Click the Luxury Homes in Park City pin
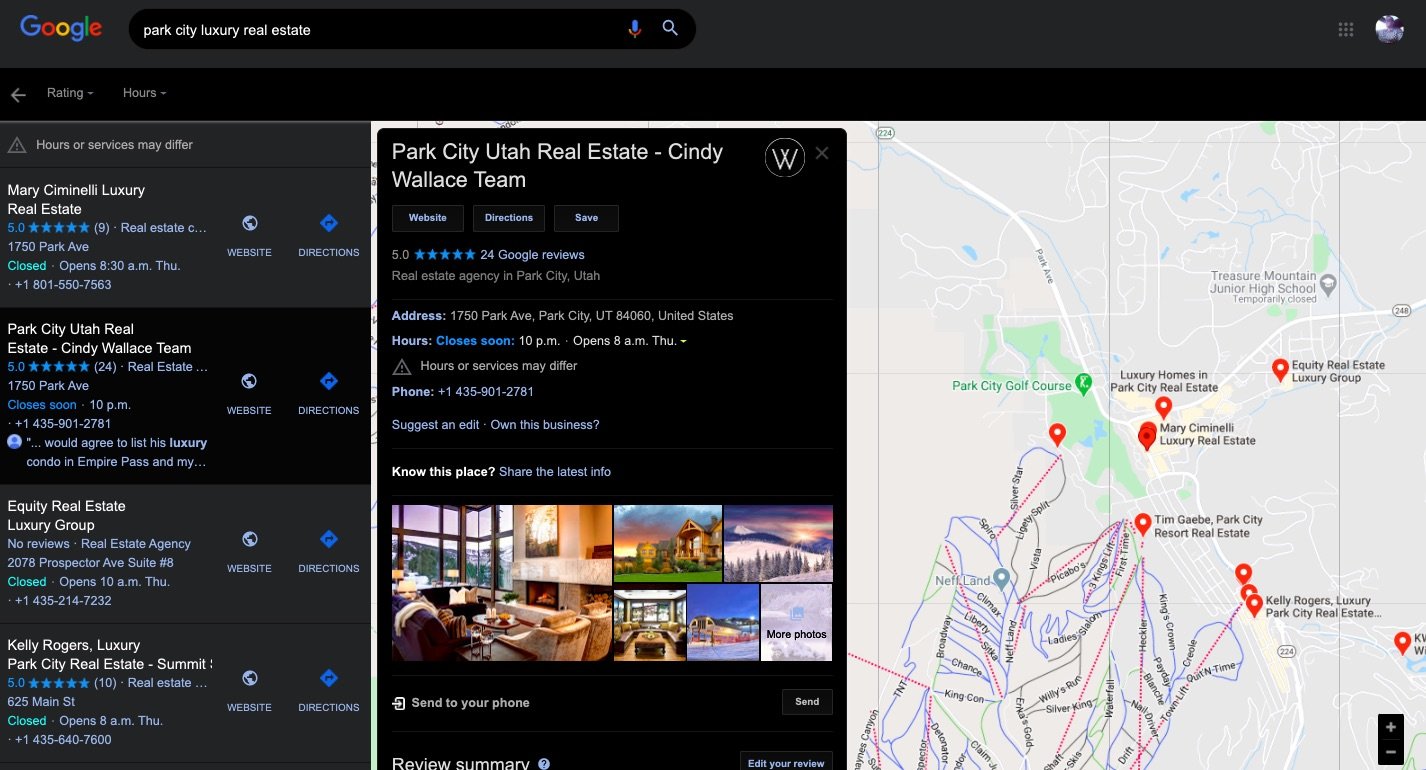The image size is (1426, 770). 1163,407
